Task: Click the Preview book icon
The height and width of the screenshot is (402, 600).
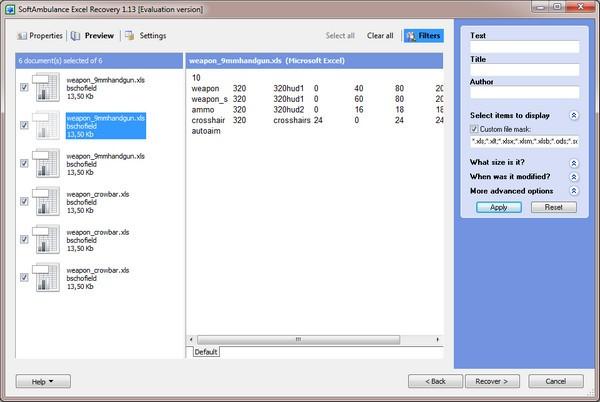Action: coord(75,36)
